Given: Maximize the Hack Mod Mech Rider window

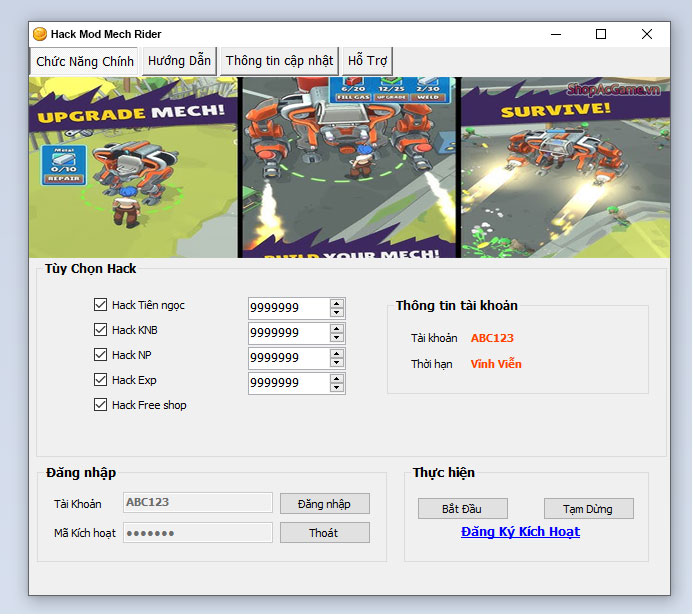Looking at the screenshot, I should pyautogui.click(x=601, y=34).
